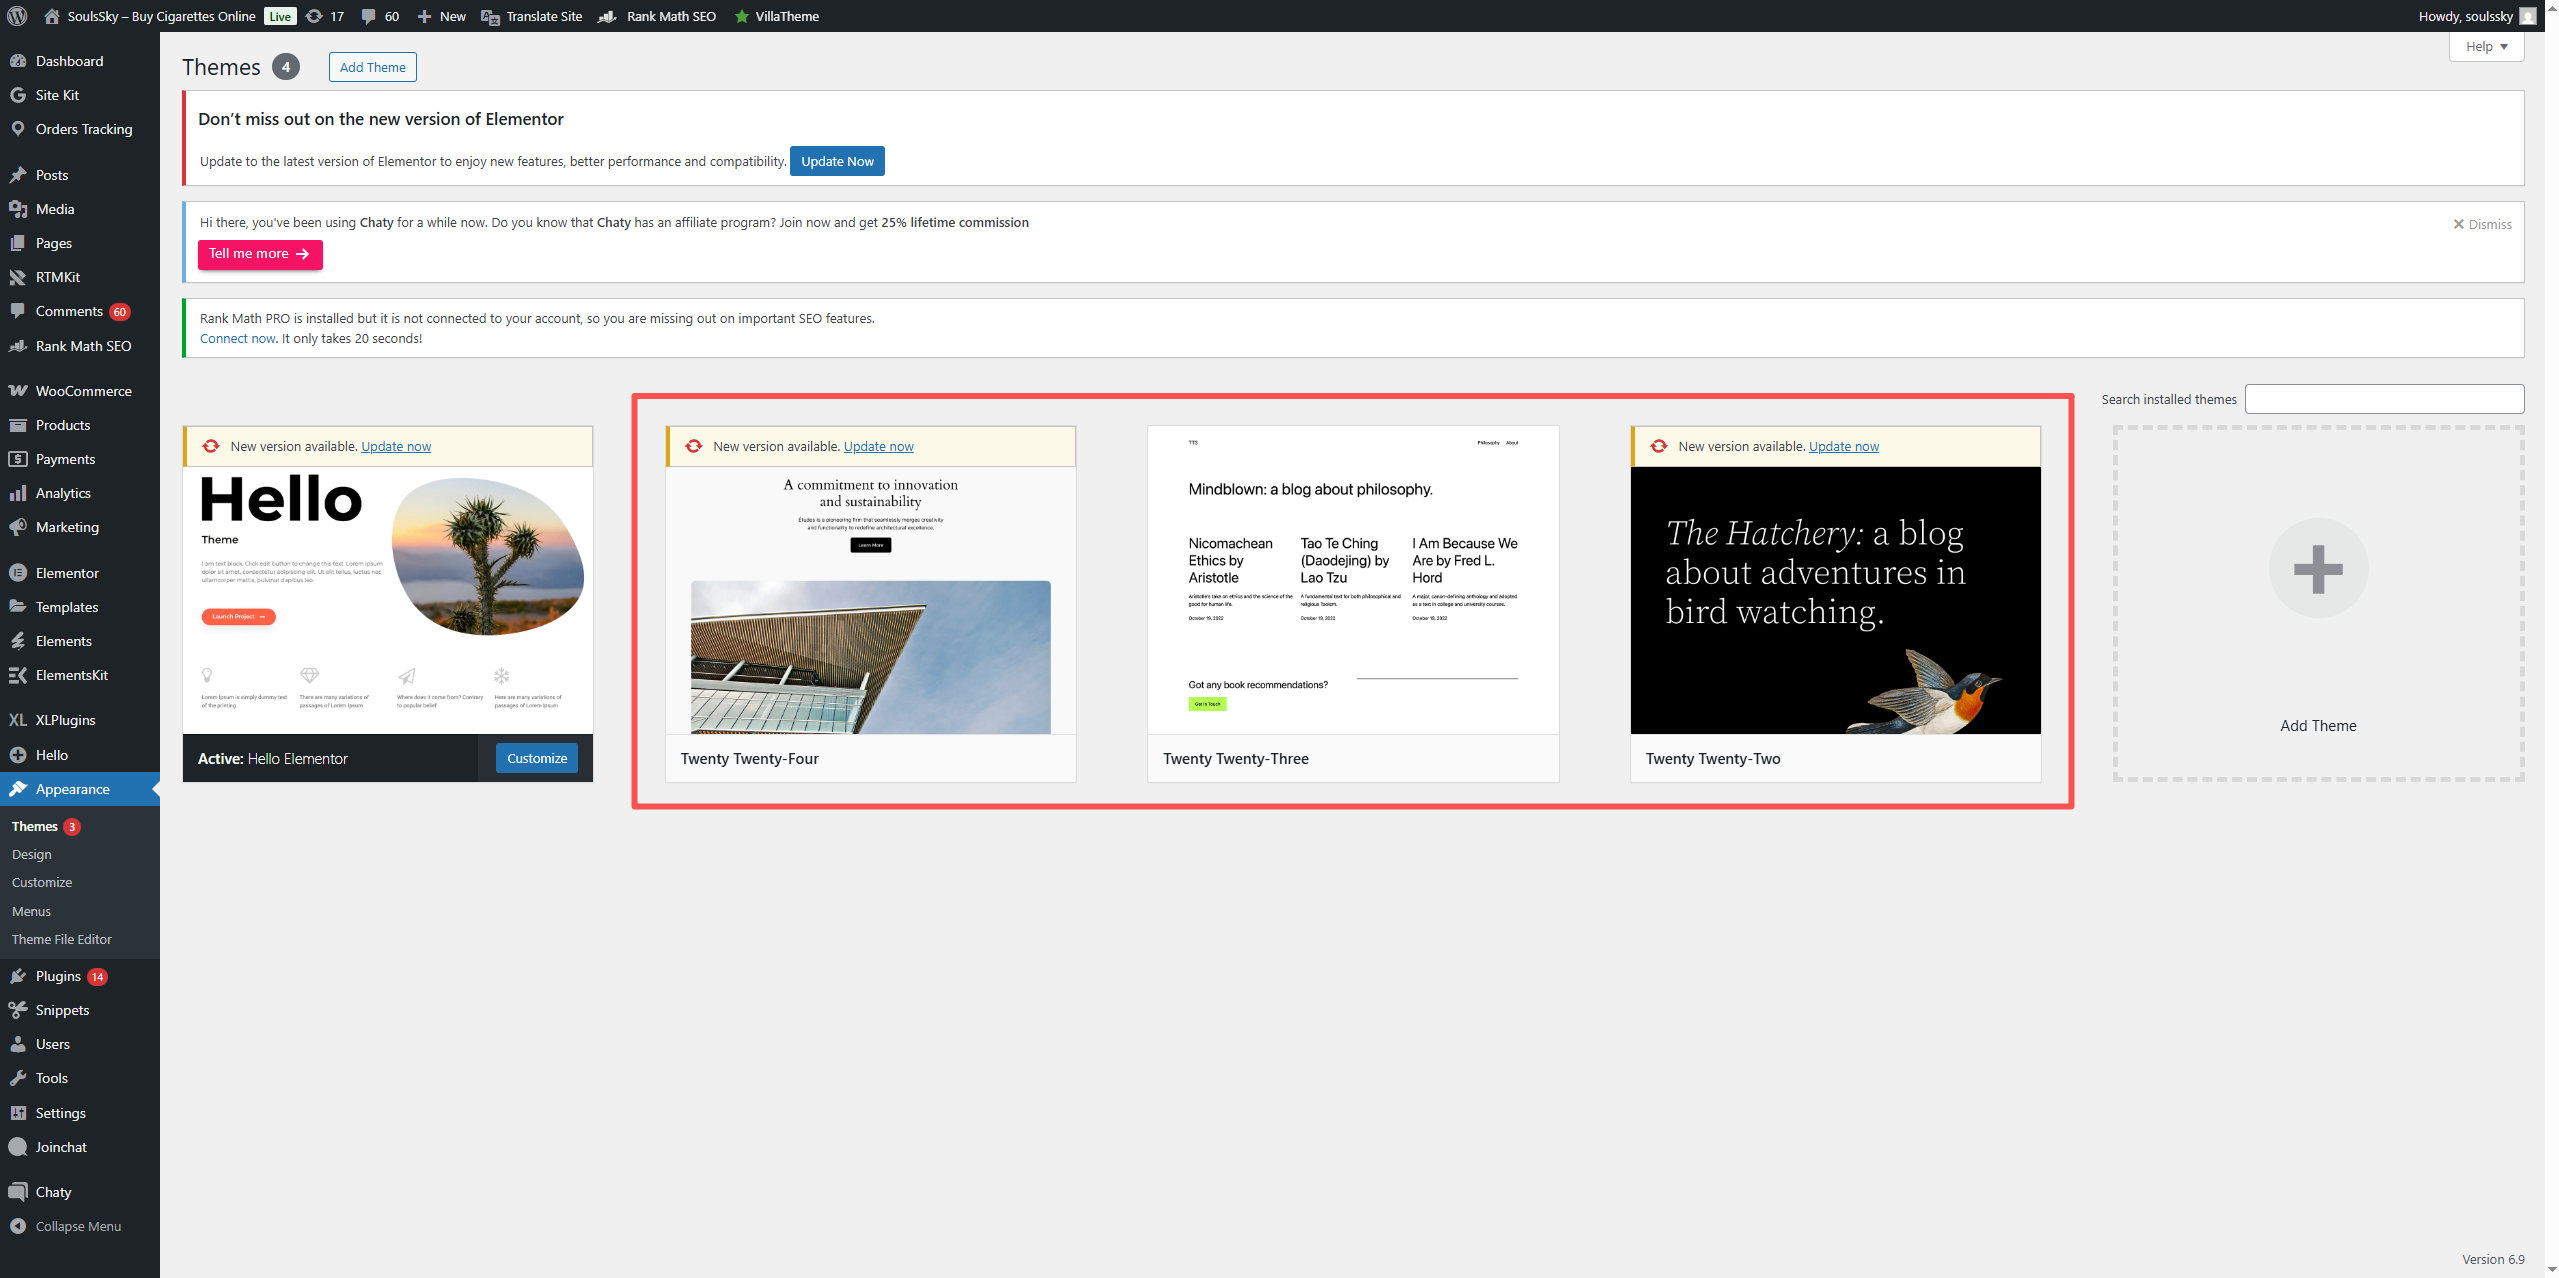Click VillaTheme in the admin bar

point(787,16)
